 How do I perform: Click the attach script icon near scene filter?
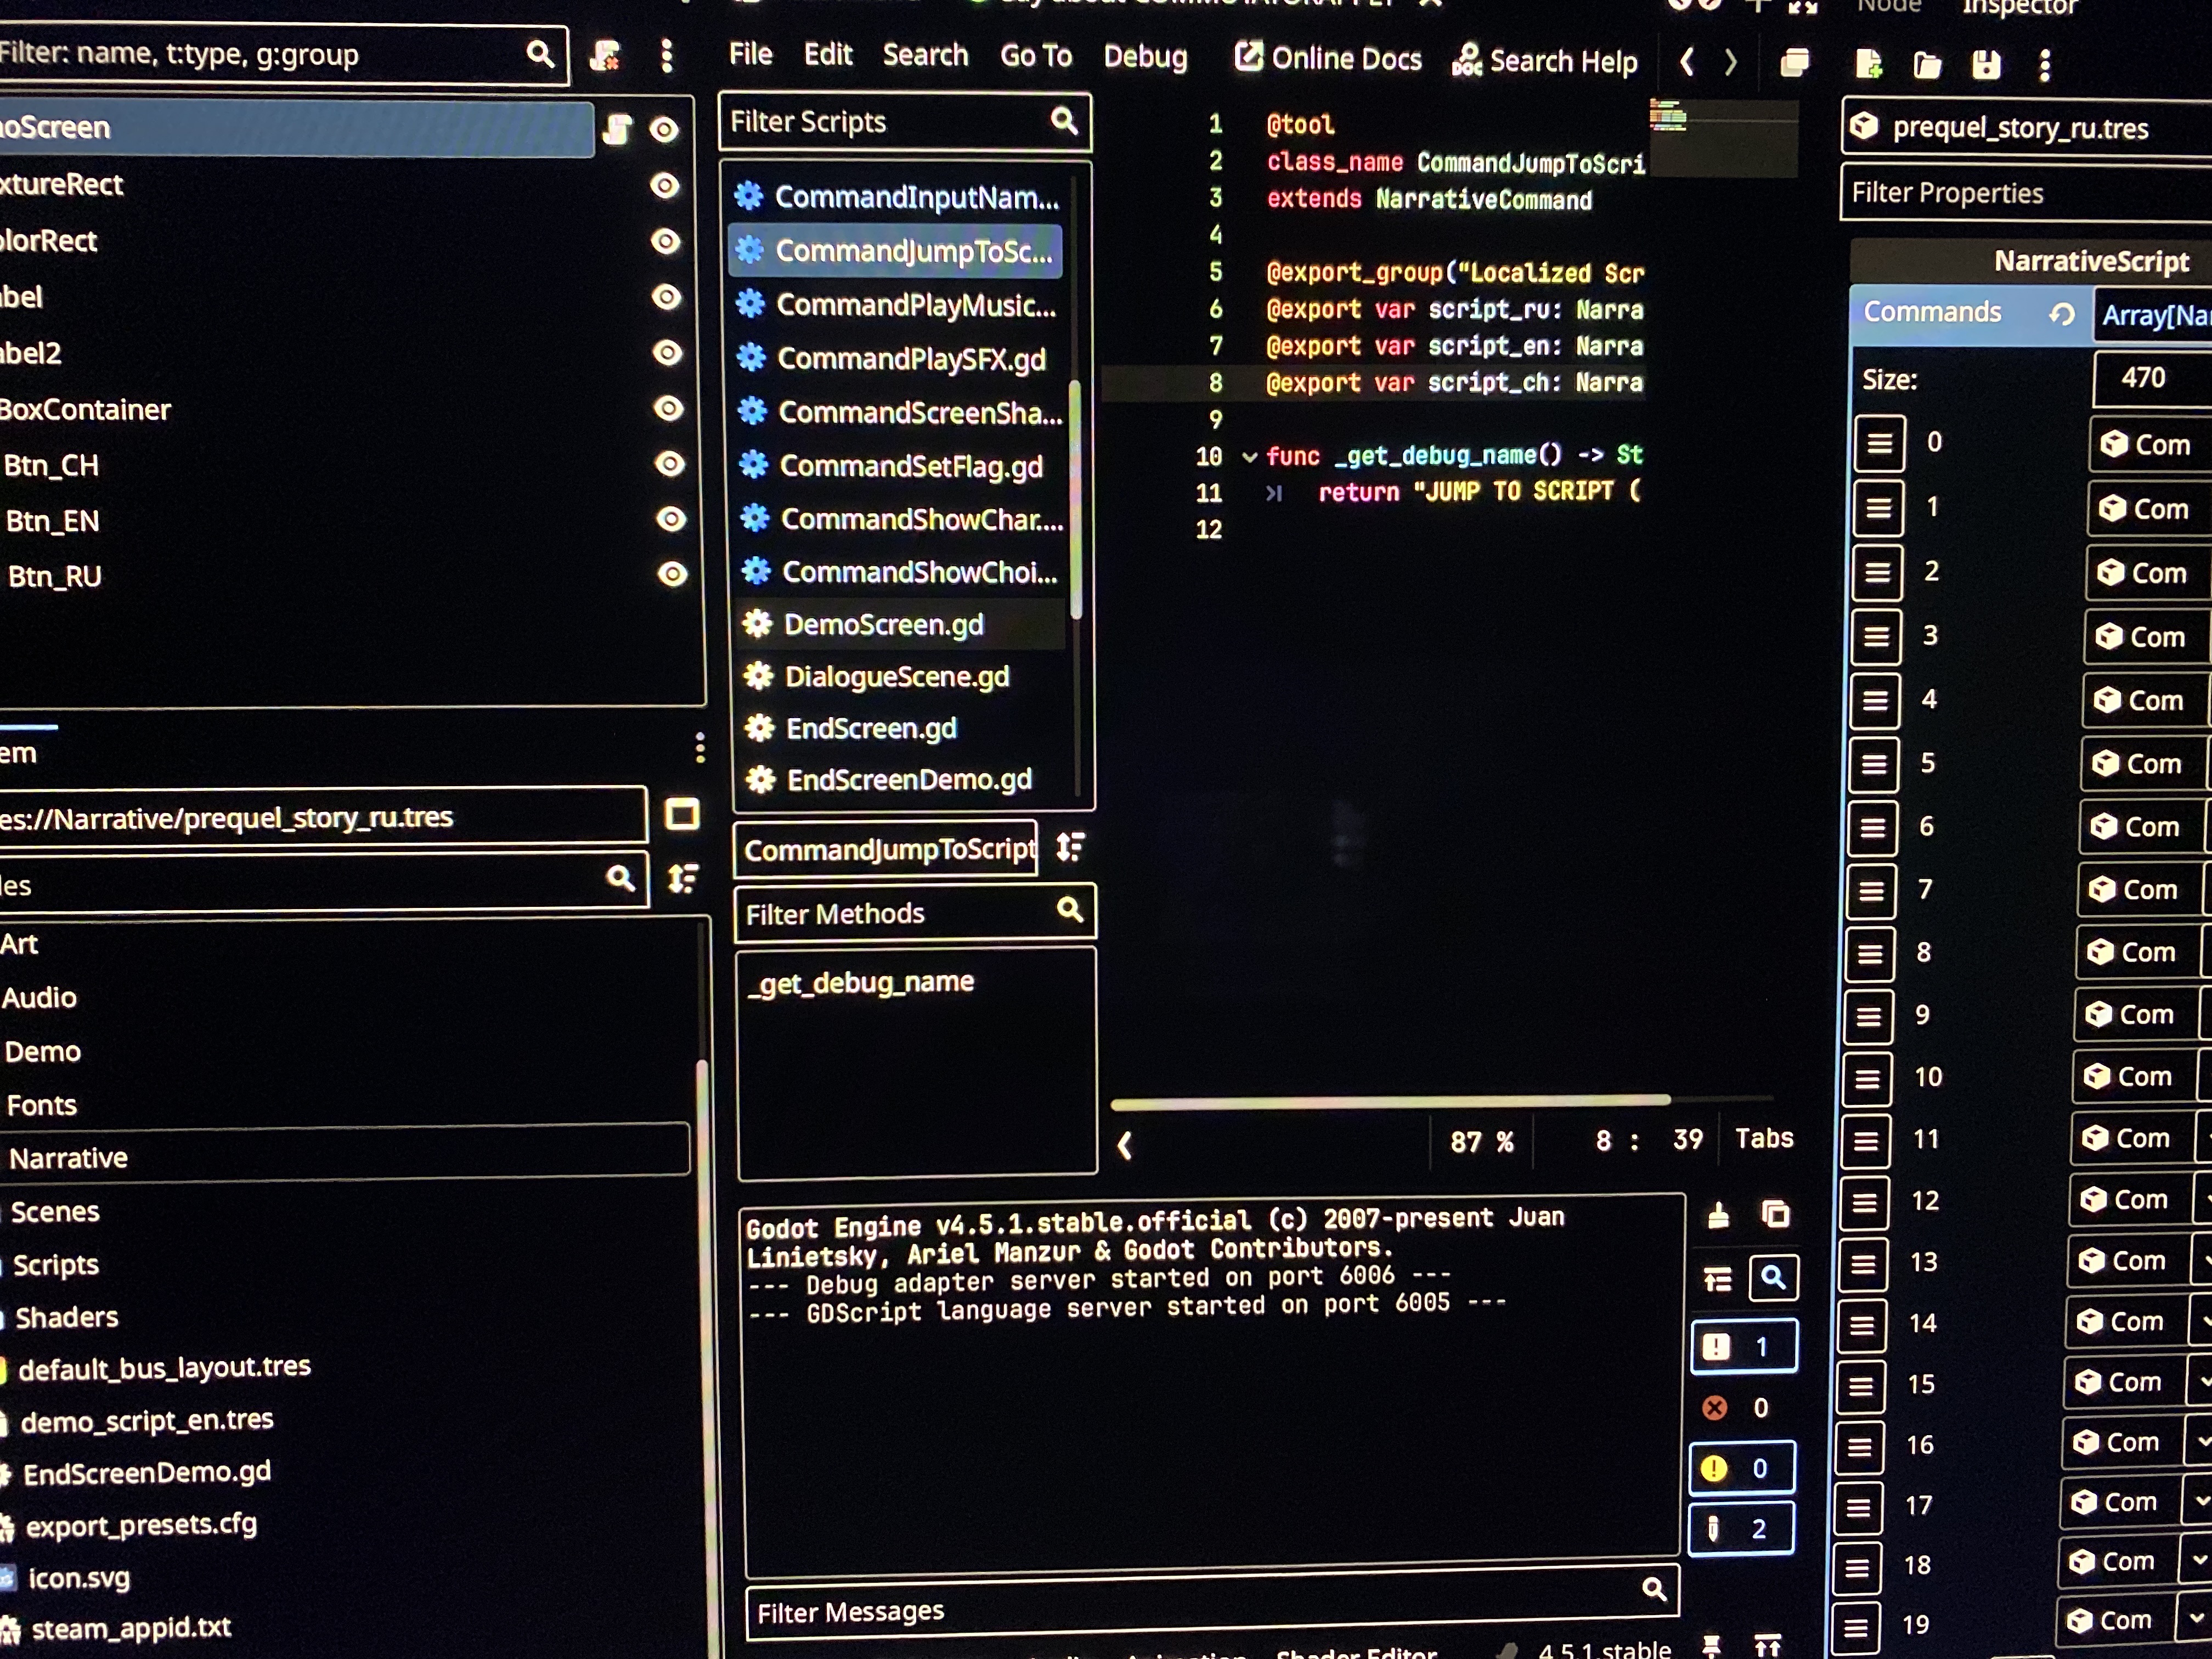[x=605, y=56]
